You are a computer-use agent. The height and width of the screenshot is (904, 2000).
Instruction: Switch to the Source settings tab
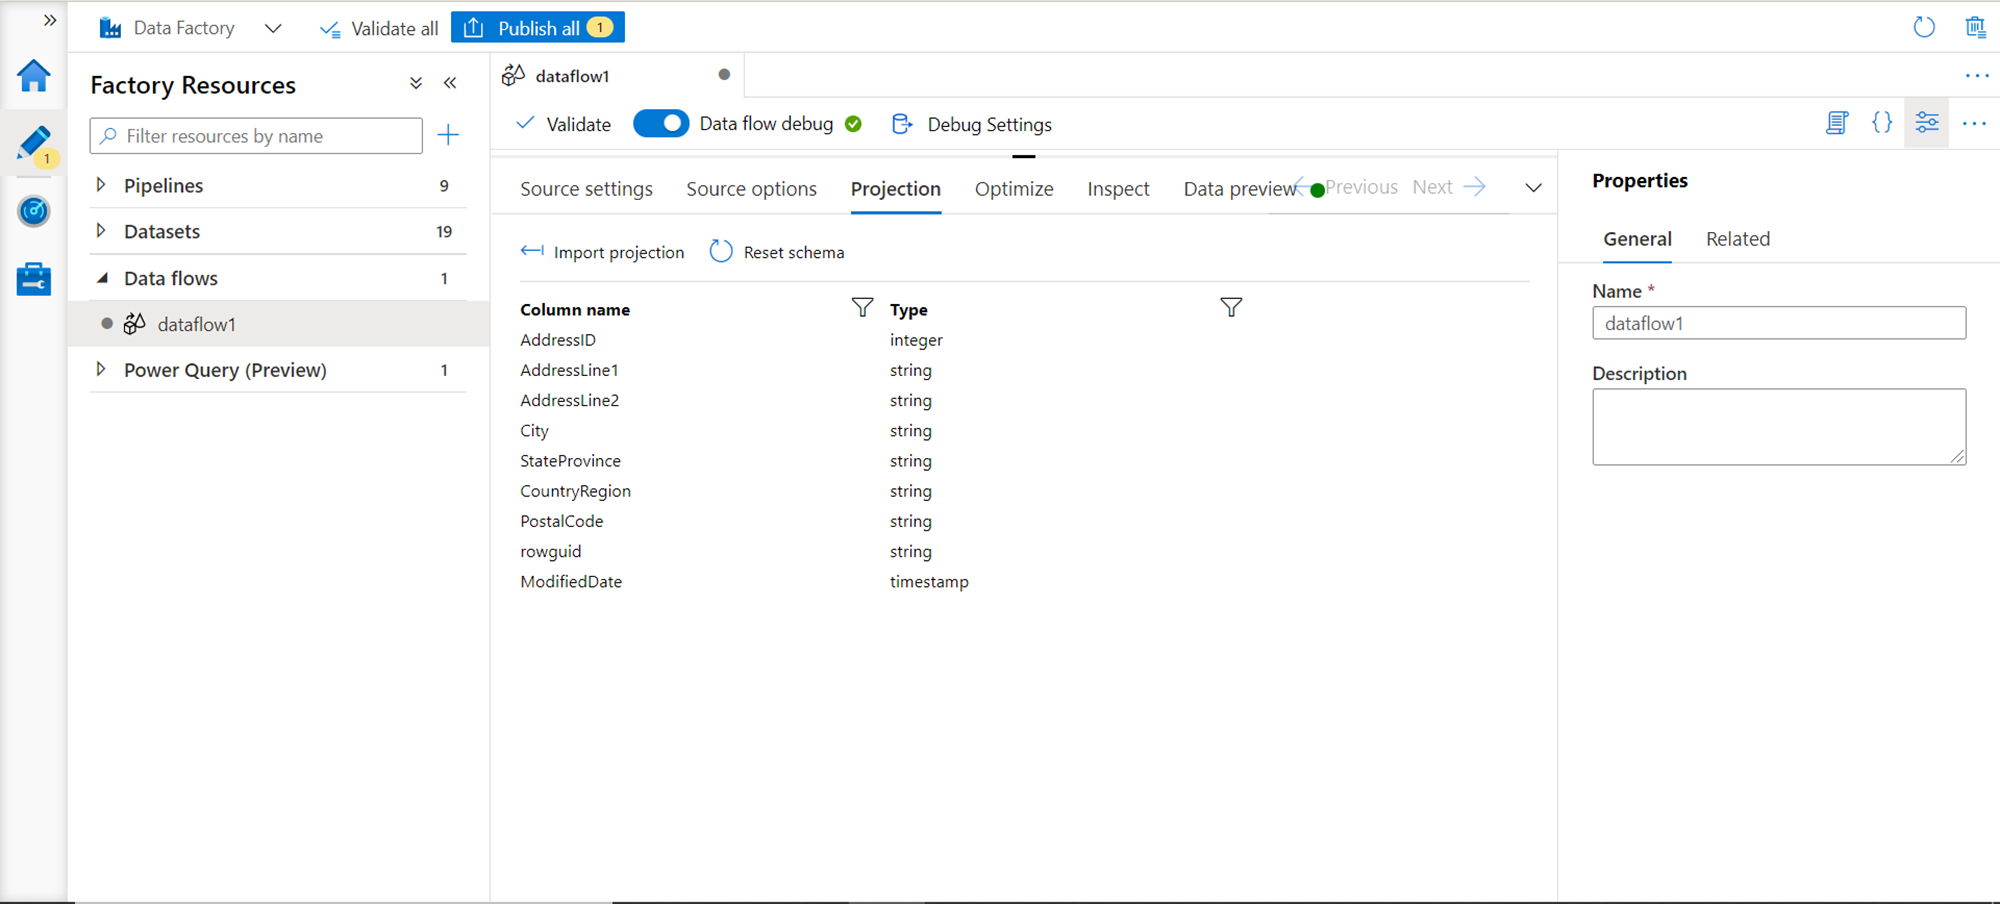tap(586, 189)
